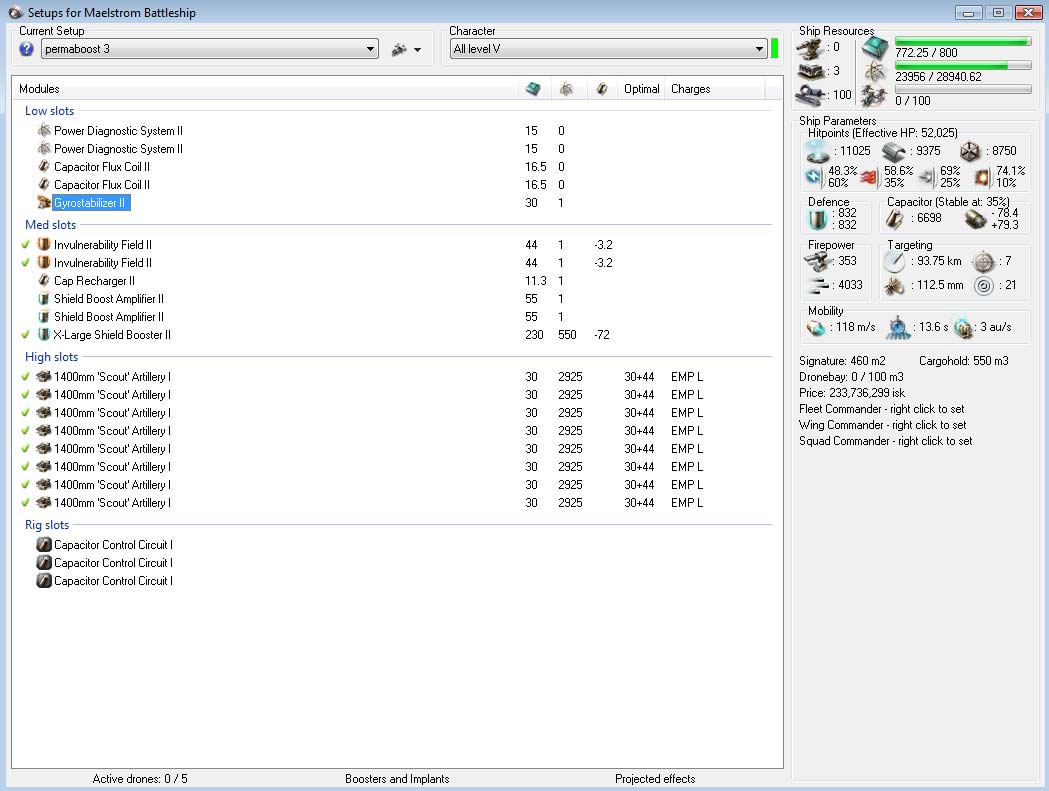Click the CPU usage progress bar
The image size is (1049, 791).
[x=962, y=41]
